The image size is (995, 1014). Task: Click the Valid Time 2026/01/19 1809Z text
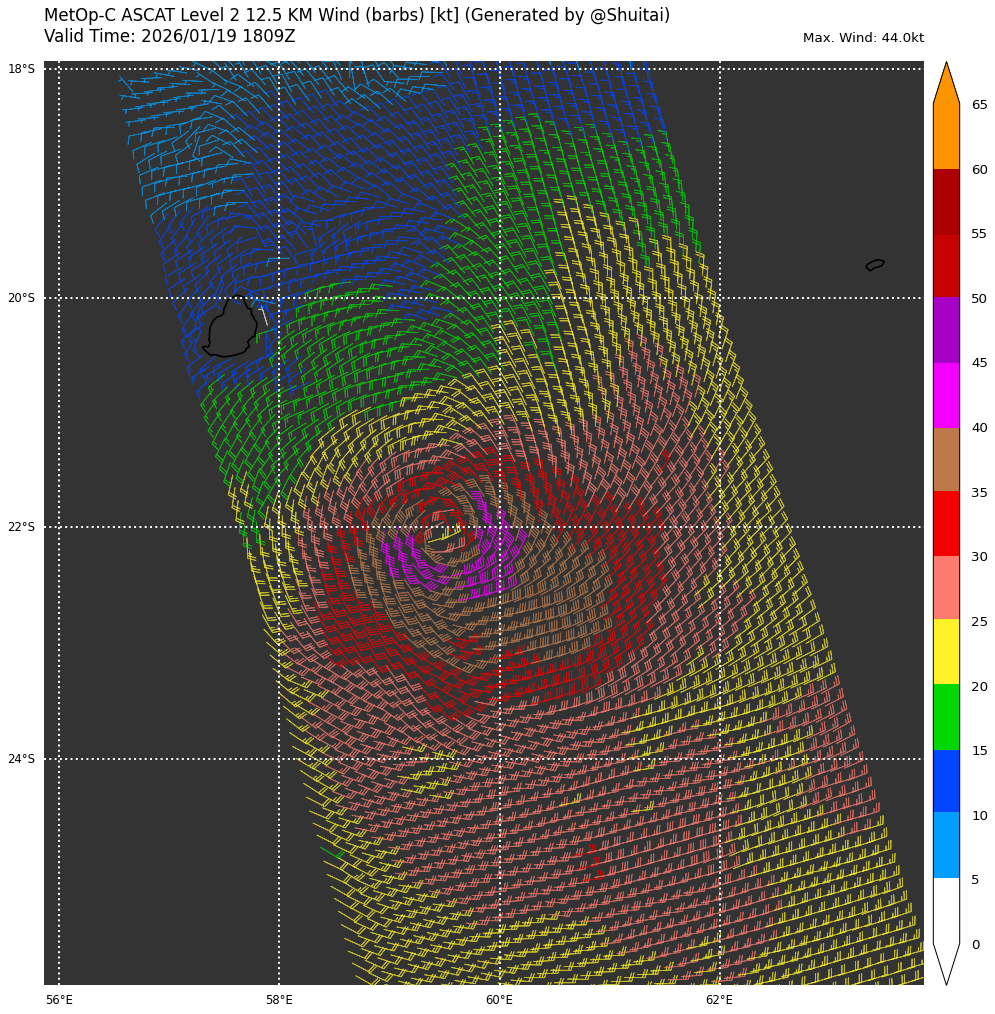pos(170,37)
